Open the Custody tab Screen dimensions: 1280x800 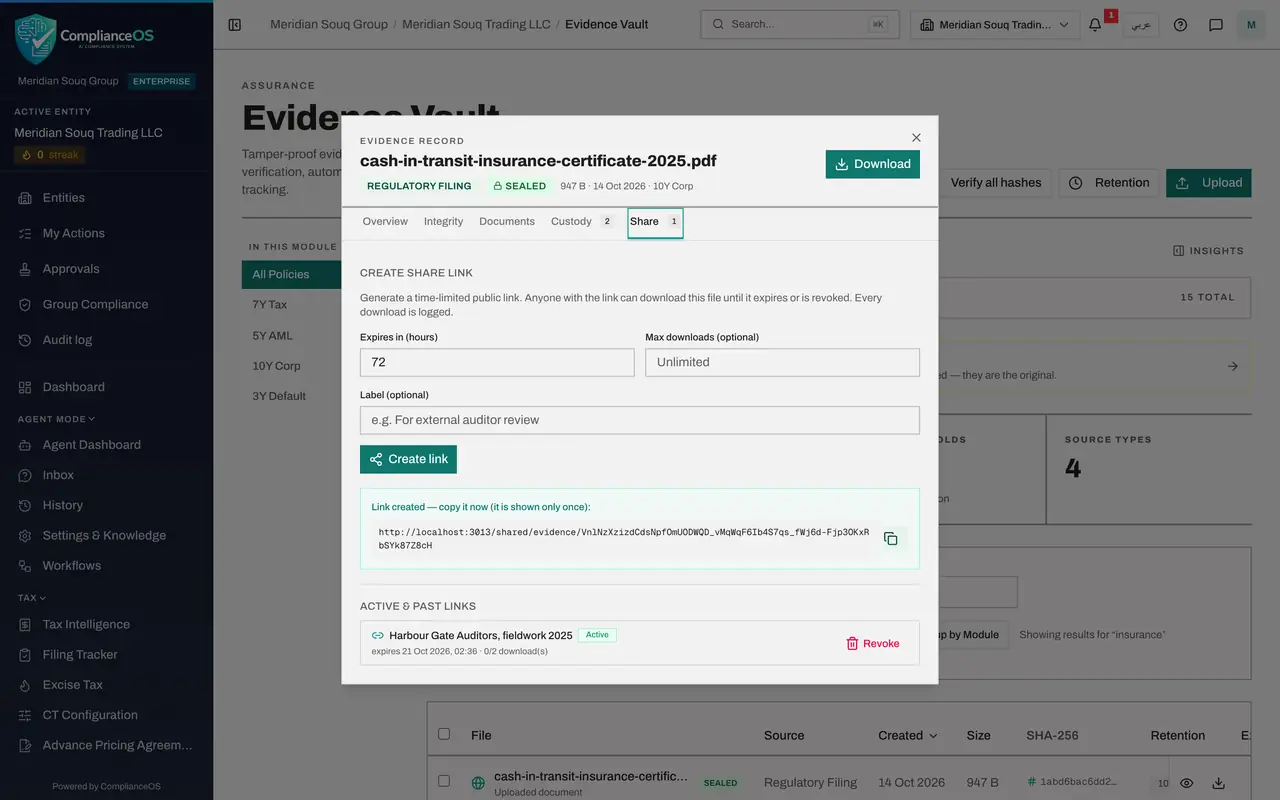click(582, 221)
